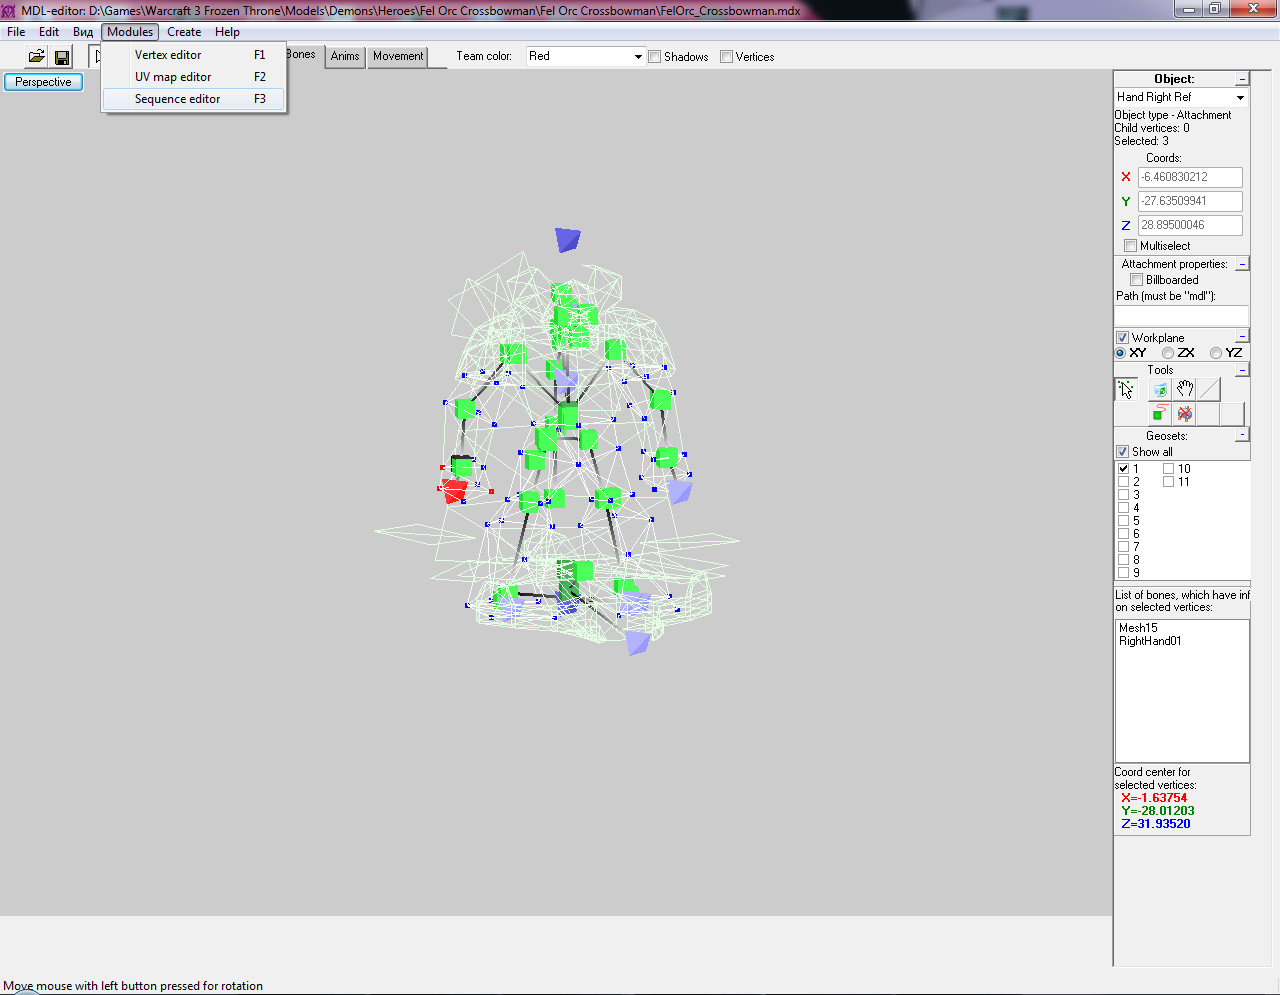
Task: Click the attachment Path input field
Action: [1182, 314]
